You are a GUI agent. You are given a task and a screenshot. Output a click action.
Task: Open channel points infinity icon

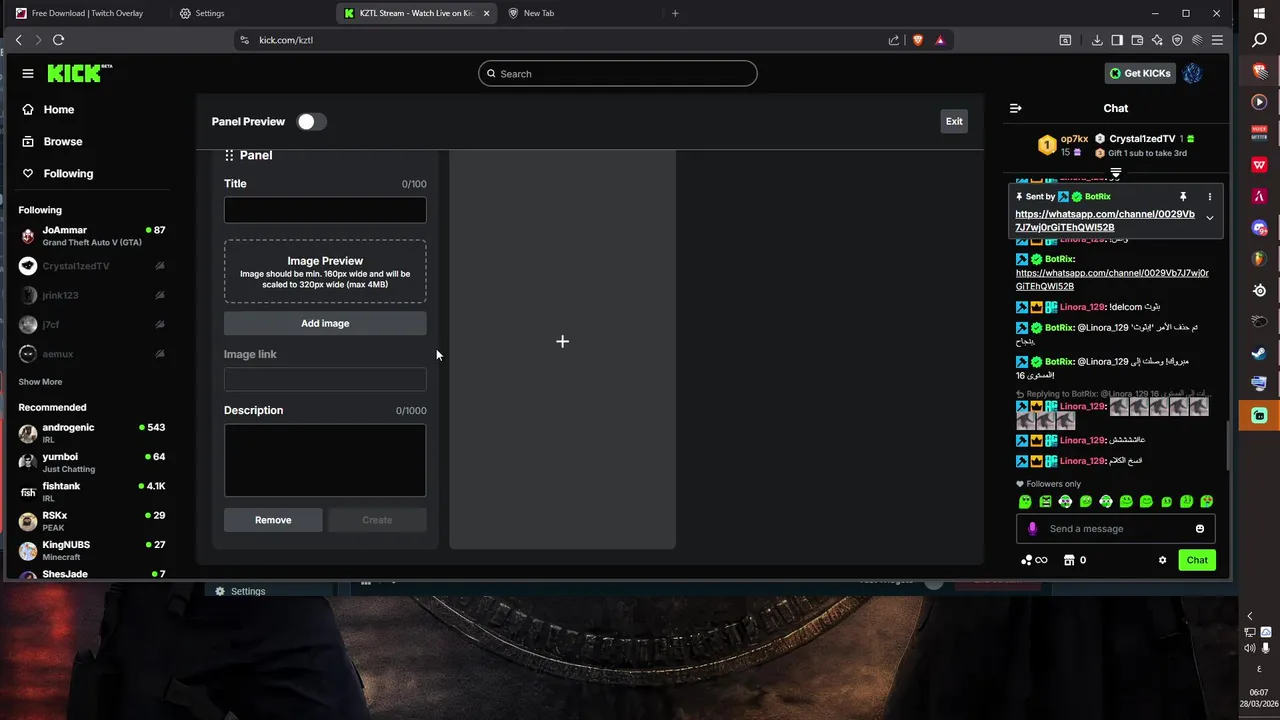point(1034,560)
